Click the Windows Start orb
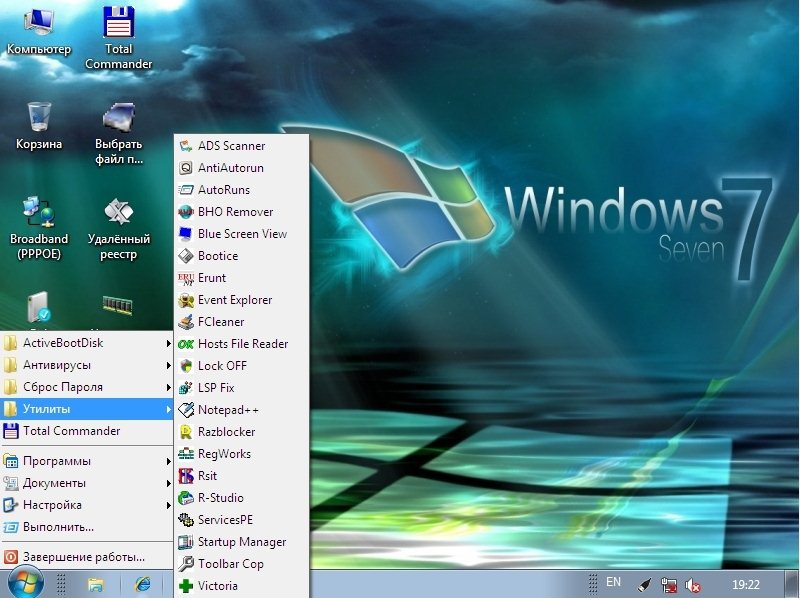 coord(25,582)
